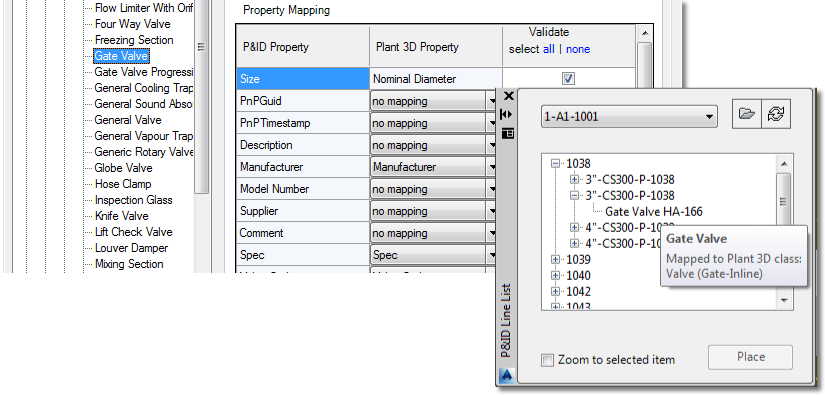Viewport: 825px width, 396px height.
Task: Expand first 4"-CS300-P line node
Action: 574,228
